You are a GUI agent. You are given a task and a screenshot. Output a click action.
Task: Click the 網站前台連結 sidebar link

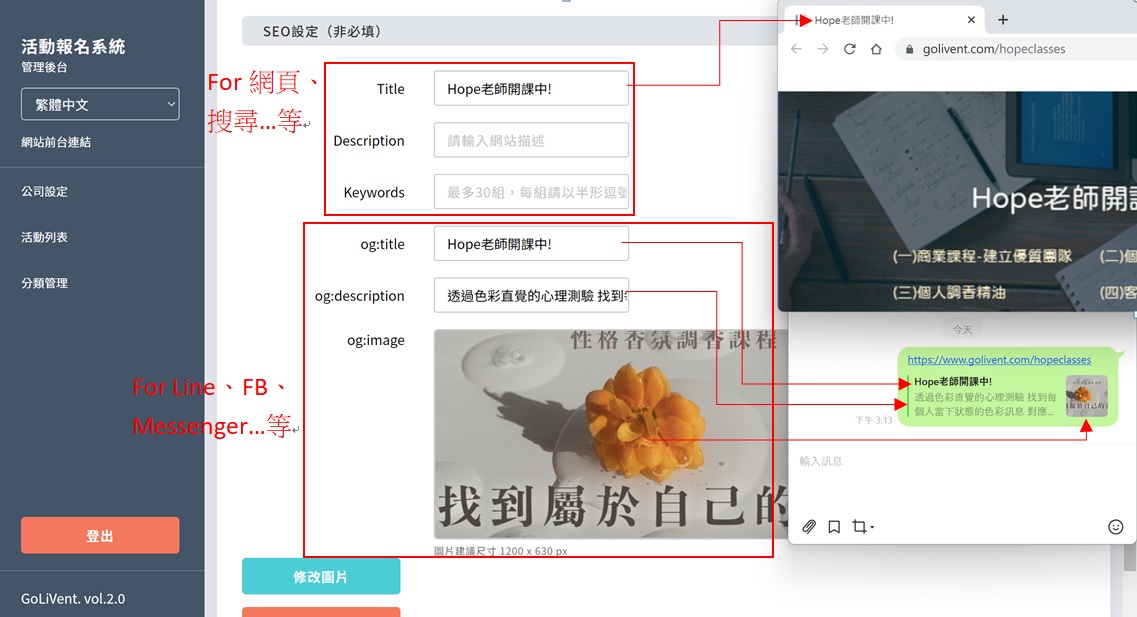[x=56, y=142]
